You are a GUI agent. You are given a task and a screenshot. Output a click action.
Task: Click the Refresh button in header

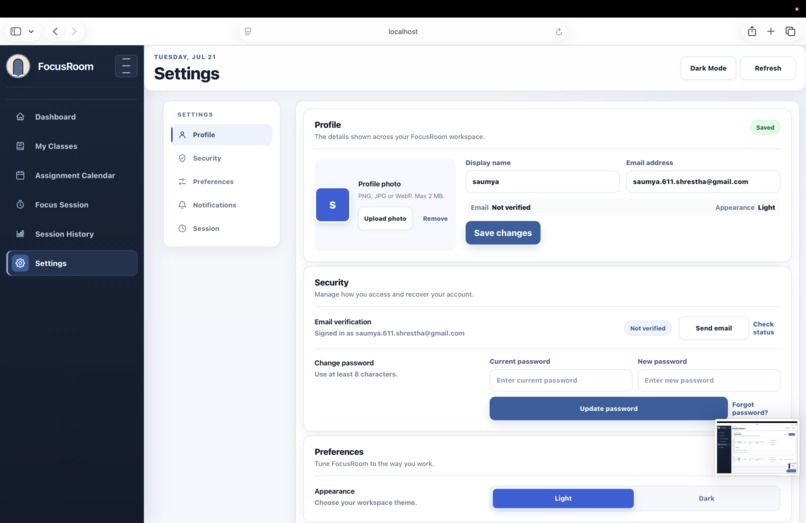click(x=767, y=68)
